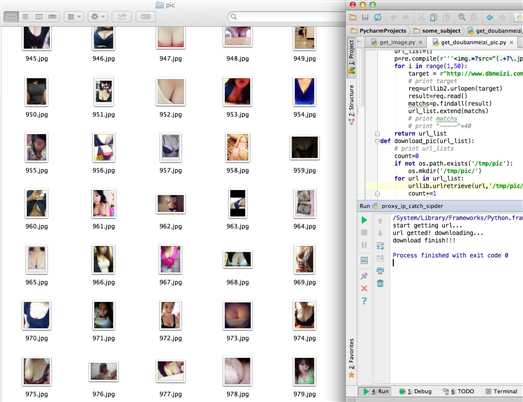The width and height of the screenshot is (523, 402).
Task: Open the 4: Run tool window button
Action: 376,391
